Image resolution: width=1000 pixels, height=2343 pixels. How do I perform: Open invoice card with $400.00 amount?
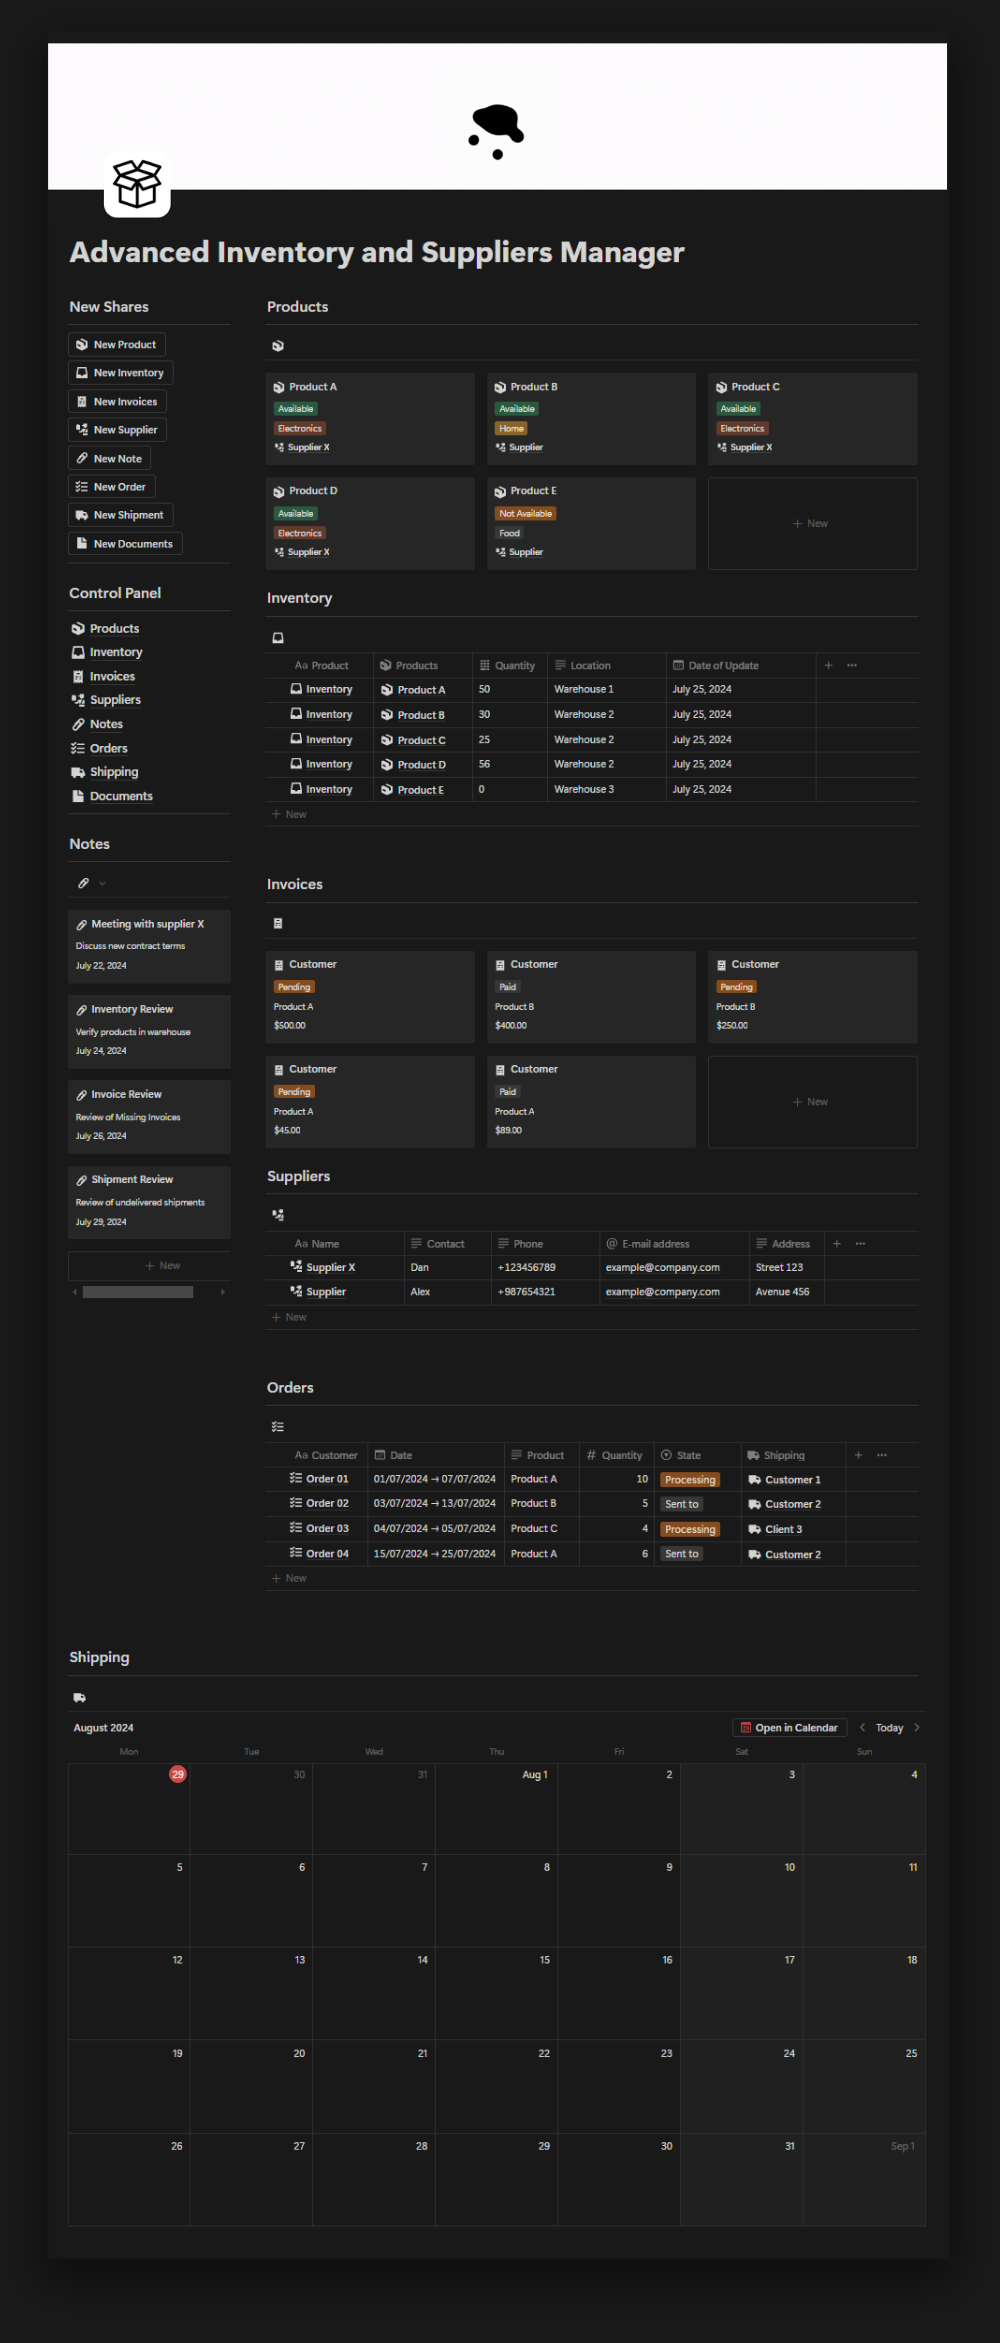point(591,997)
